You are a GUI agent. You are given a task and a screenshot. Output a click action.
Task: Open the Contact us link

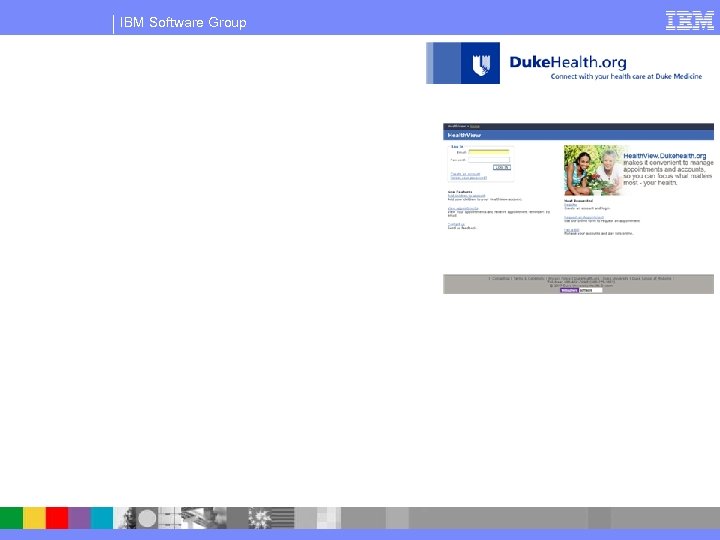456,224
